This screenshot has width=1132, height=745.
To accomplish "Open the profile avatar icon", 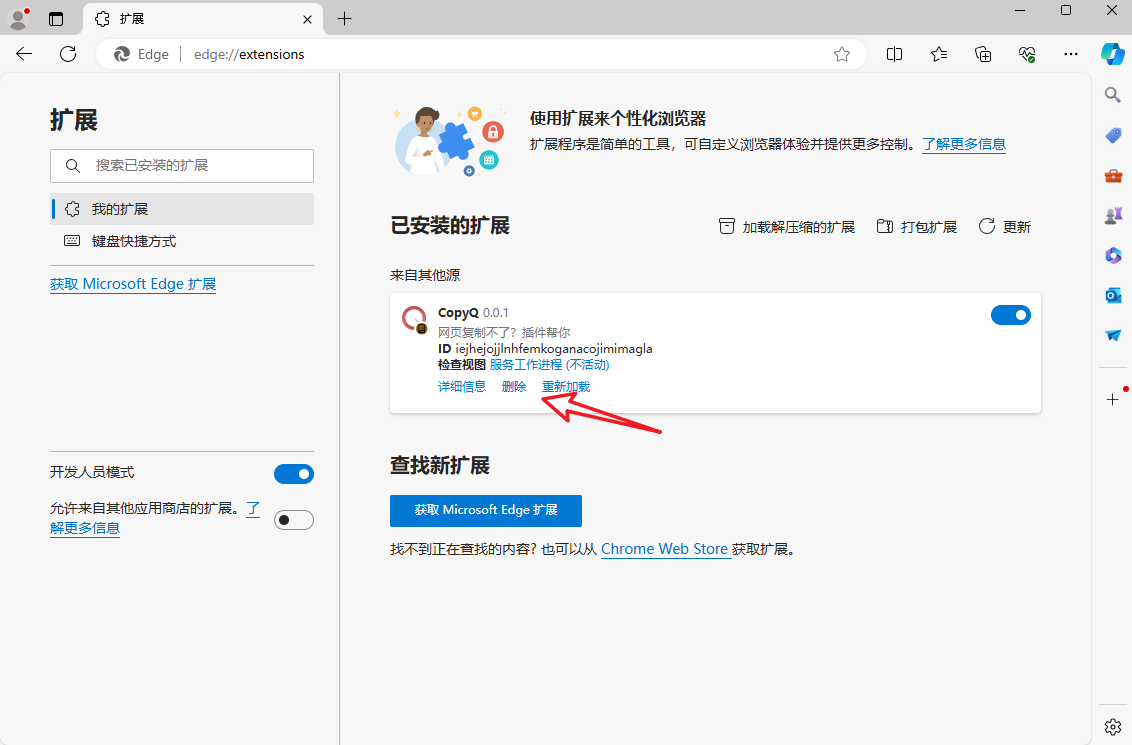I will (18, 19).
